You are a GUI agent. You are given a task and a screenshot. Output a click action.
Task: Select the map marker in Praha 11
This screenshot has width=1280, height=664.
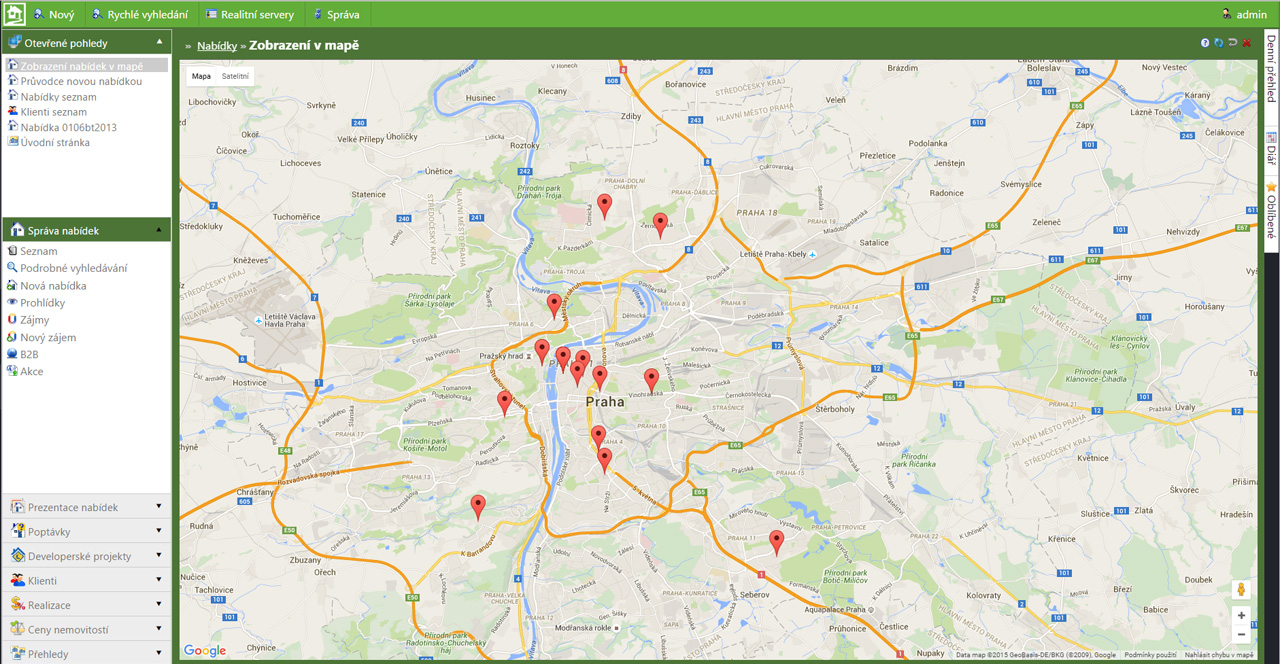point(776,543)
